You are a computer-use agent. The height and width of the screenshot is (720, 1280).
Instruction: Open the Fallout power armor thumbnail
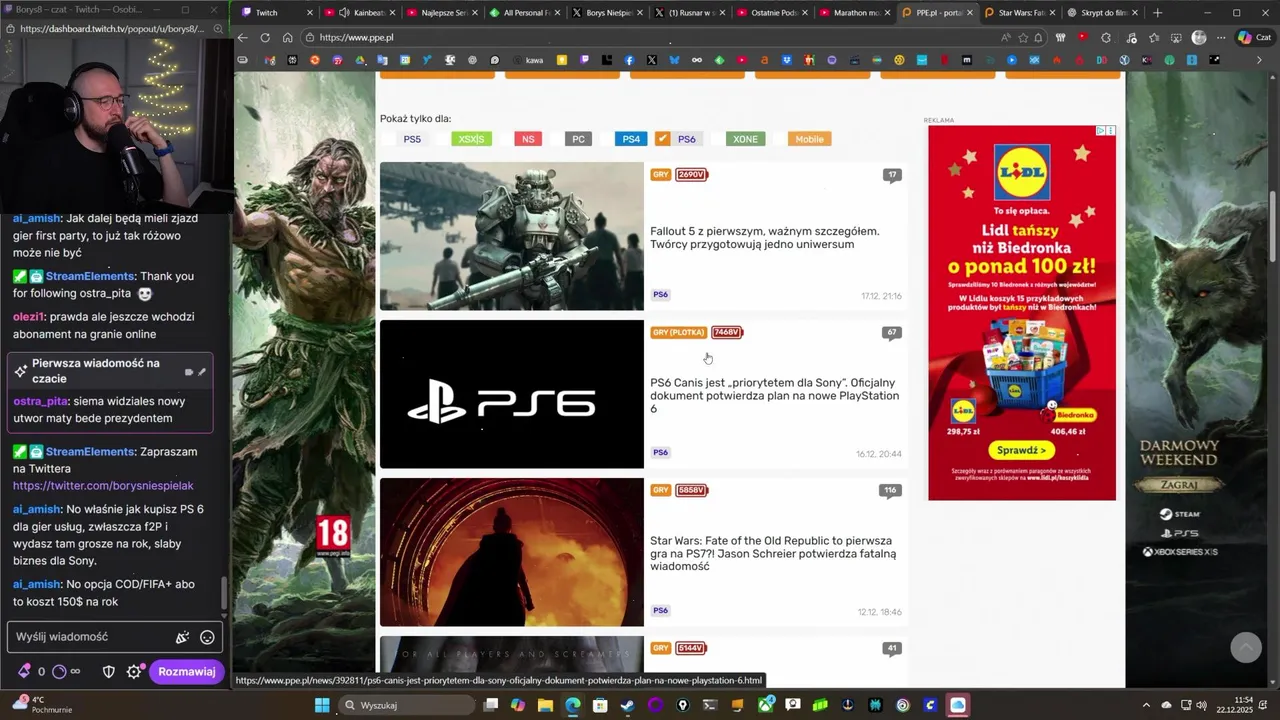coord(511,236)
